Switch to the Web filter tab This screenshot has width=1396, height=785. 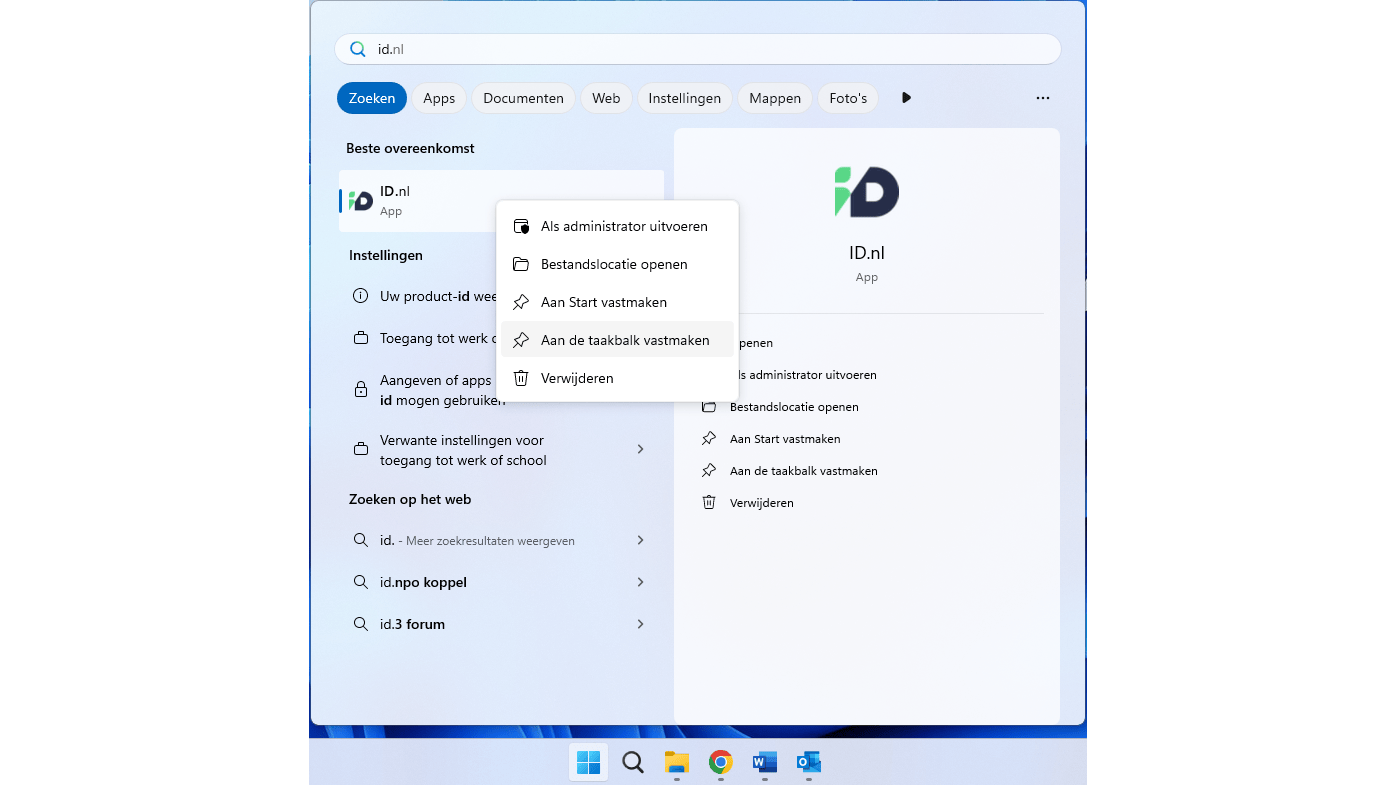606,98
